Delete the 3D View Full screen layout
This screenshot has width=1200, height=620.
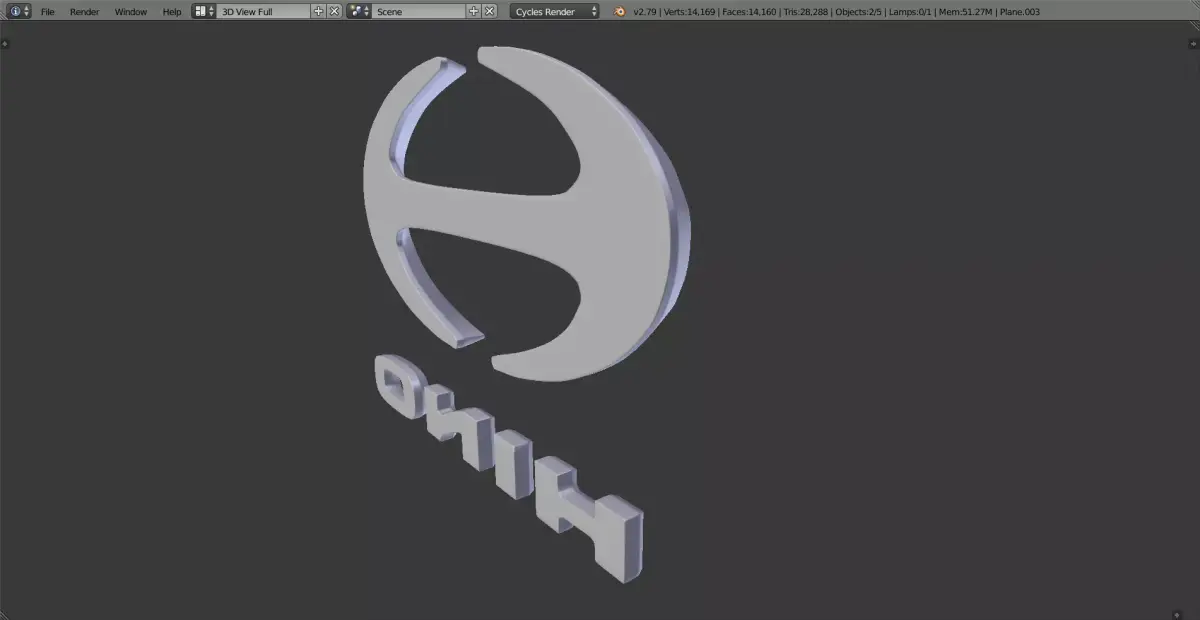(334, 11)
